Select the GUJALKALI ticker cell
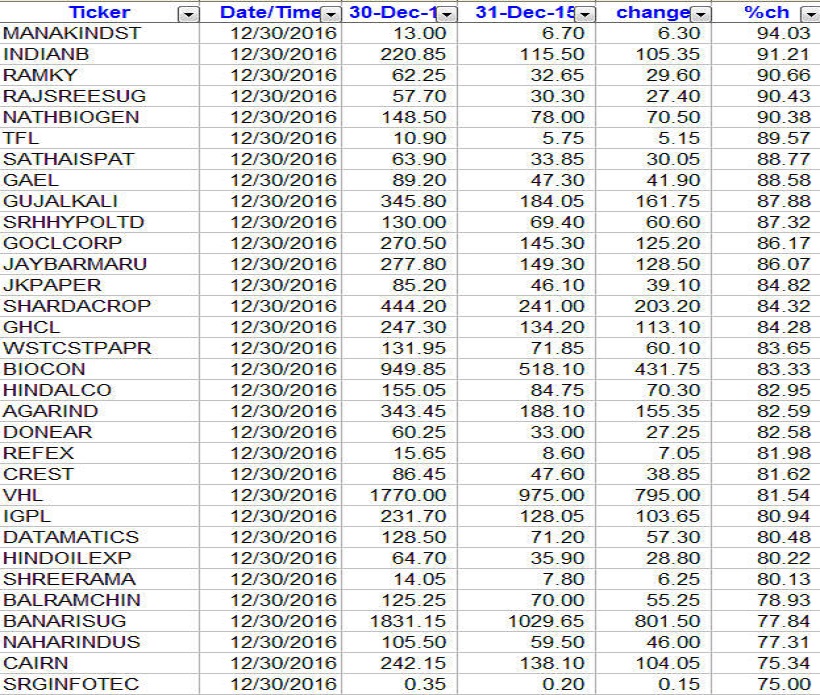The image size is (820, 695). (99, 201)
